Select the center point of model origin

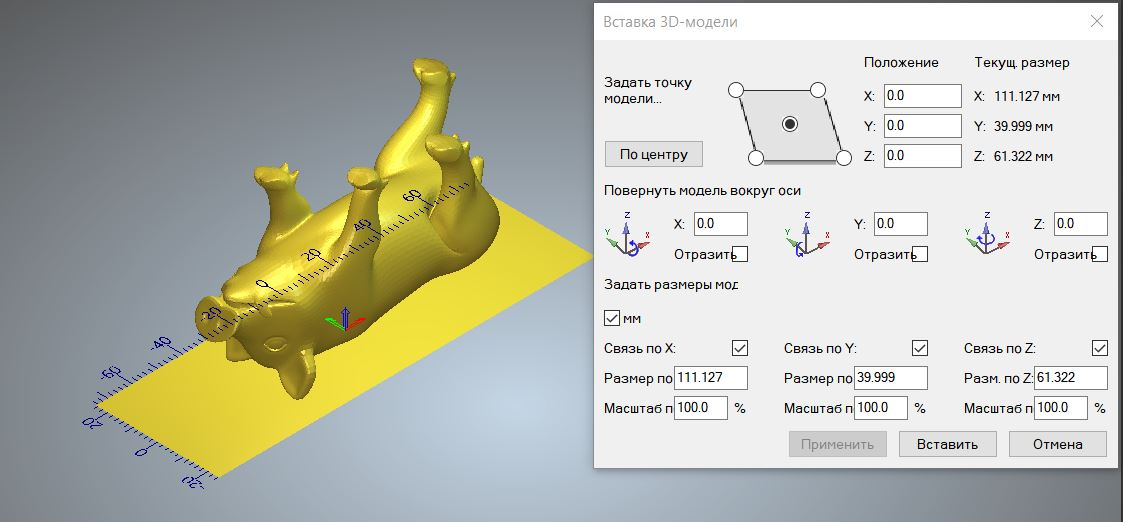click(x=790, y=124)
